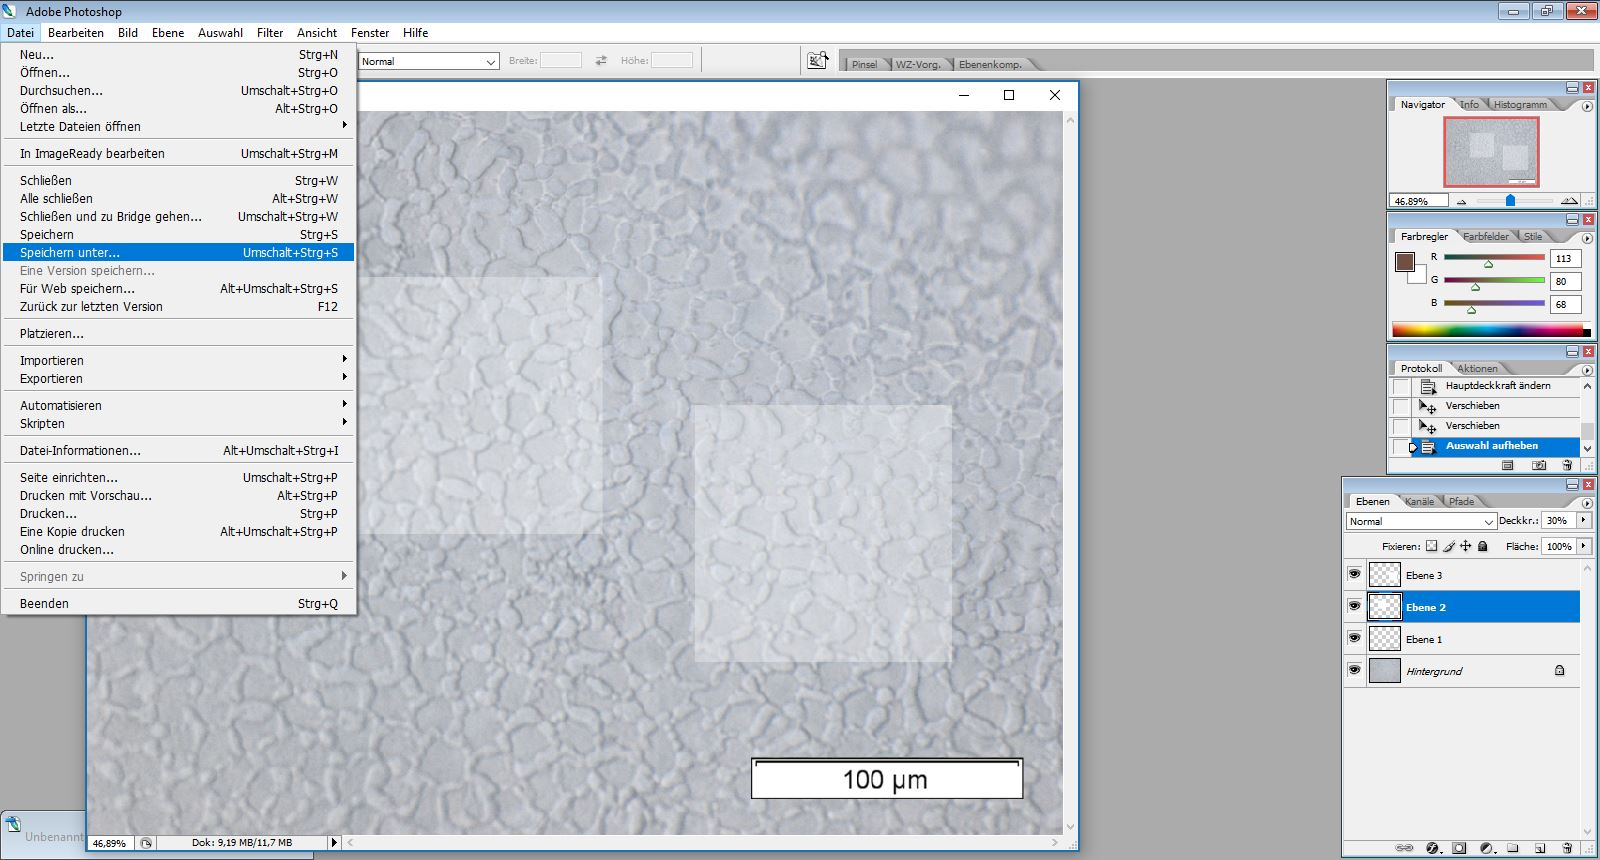Lock position move icon in Fixieren
The width and height of the screenshot is (1600, 860).
click(x=1466, y=546)
